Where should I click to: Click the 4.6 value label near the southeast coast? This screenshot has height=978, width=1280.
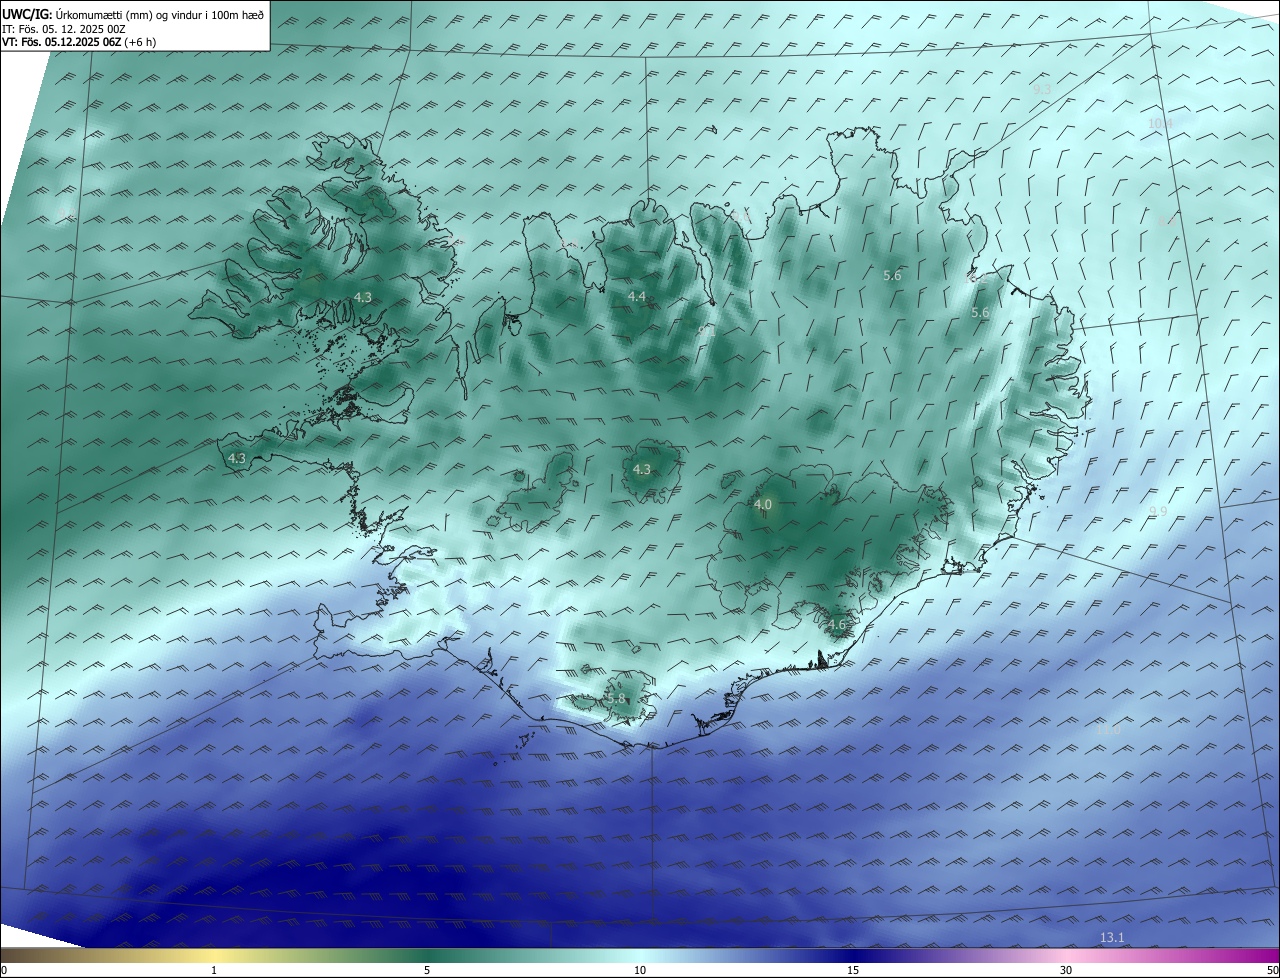836,625
